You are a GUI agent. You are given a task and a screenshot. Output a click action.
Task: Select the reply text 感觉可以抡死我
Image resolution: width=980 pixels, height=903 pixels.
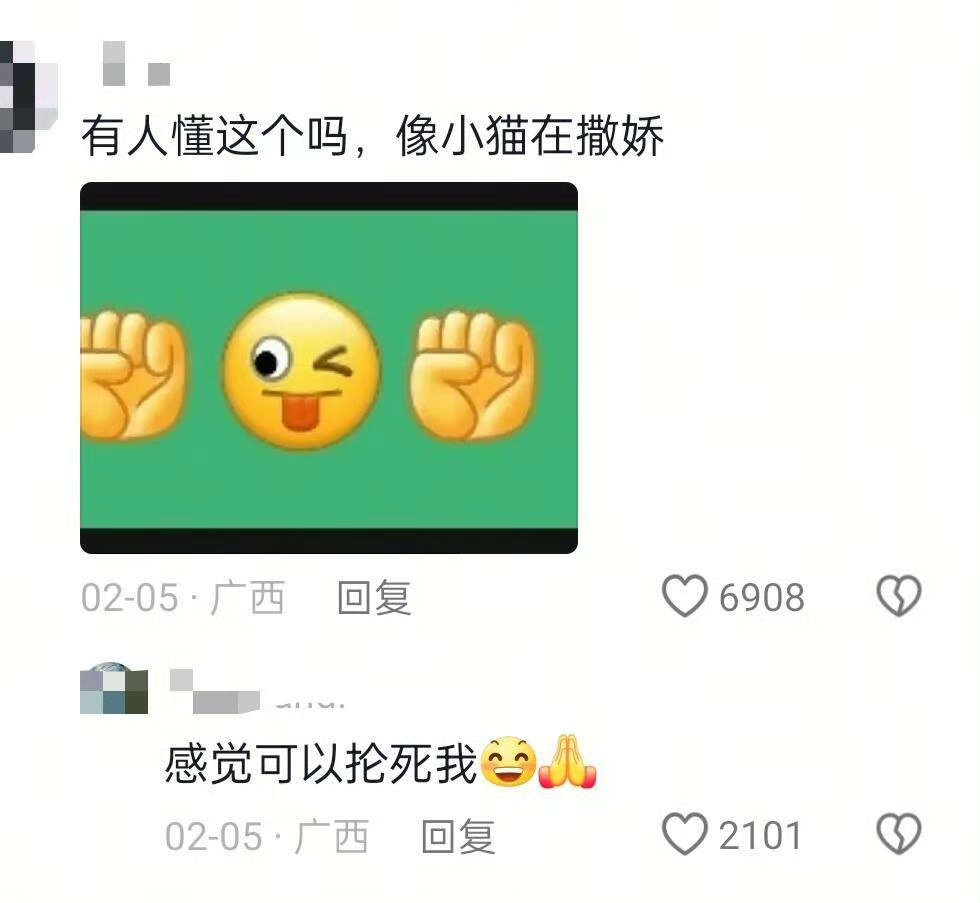pos(321,763)
